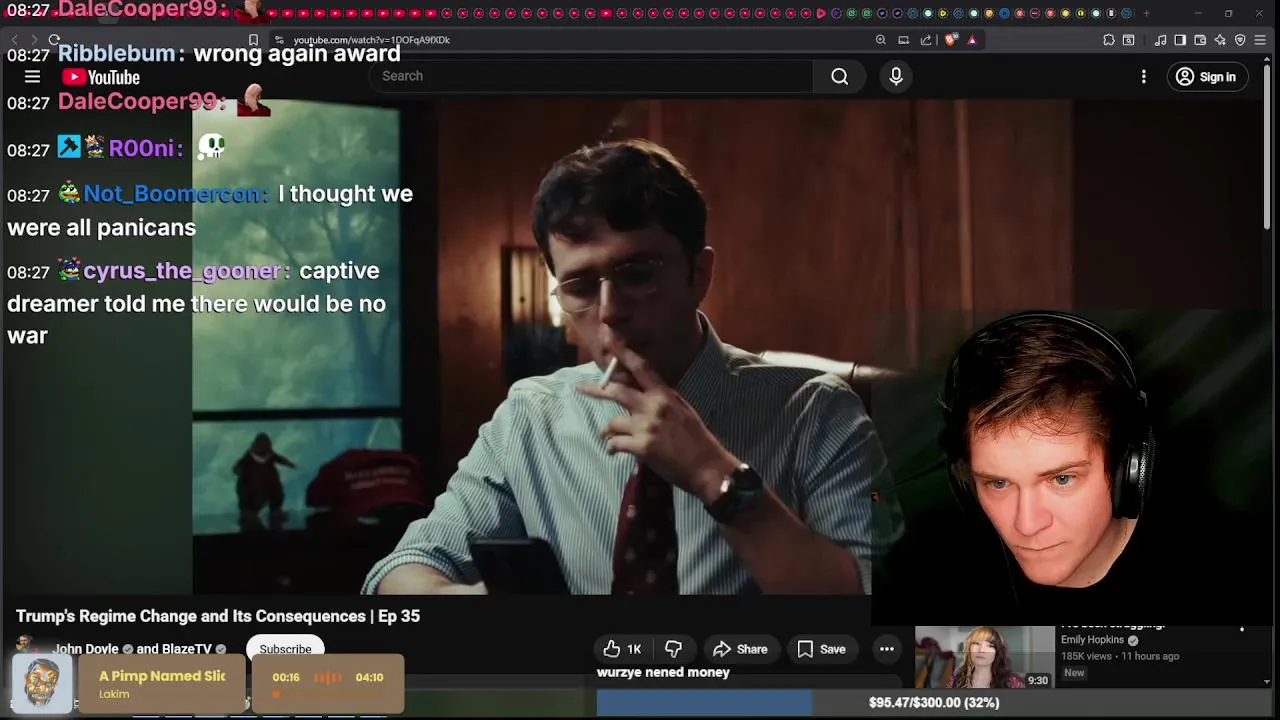Open more actions ellipsis under video
Image resolution: width=1280 pixels, height=720 pixels.
coord(887,649)
